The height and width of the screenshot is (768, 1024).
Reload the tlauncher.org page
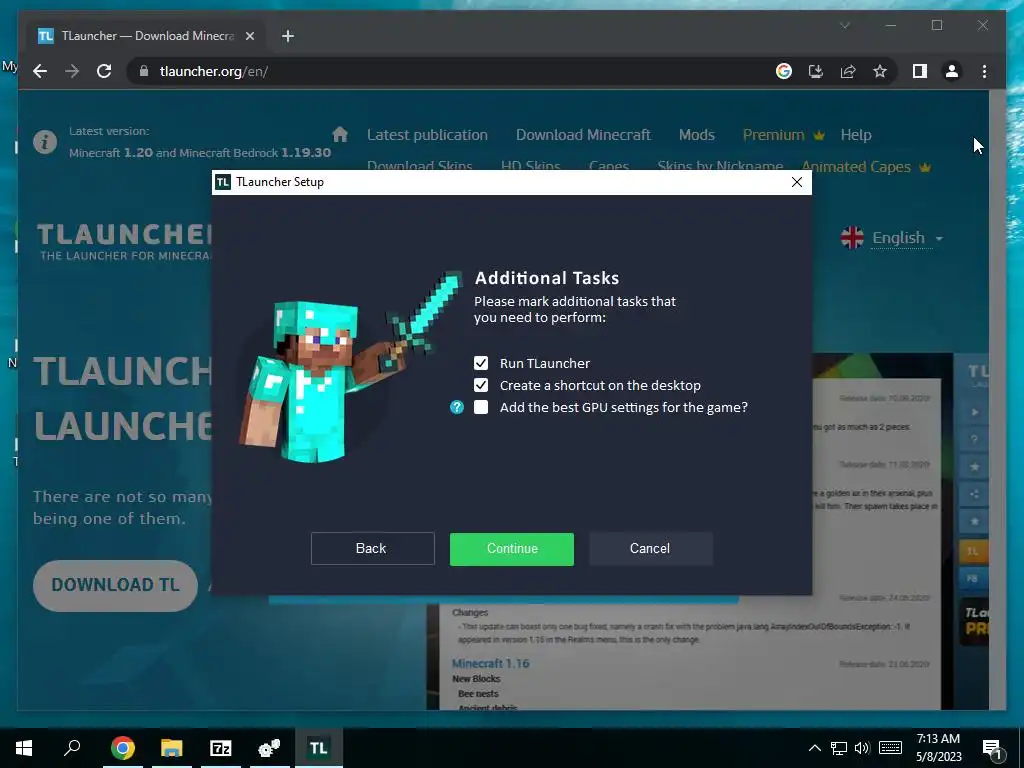104,71
